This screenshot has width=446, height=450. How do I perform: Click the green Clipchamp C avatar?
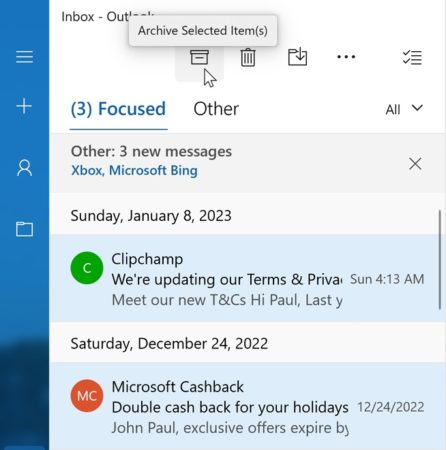click(x=87, y=268)
